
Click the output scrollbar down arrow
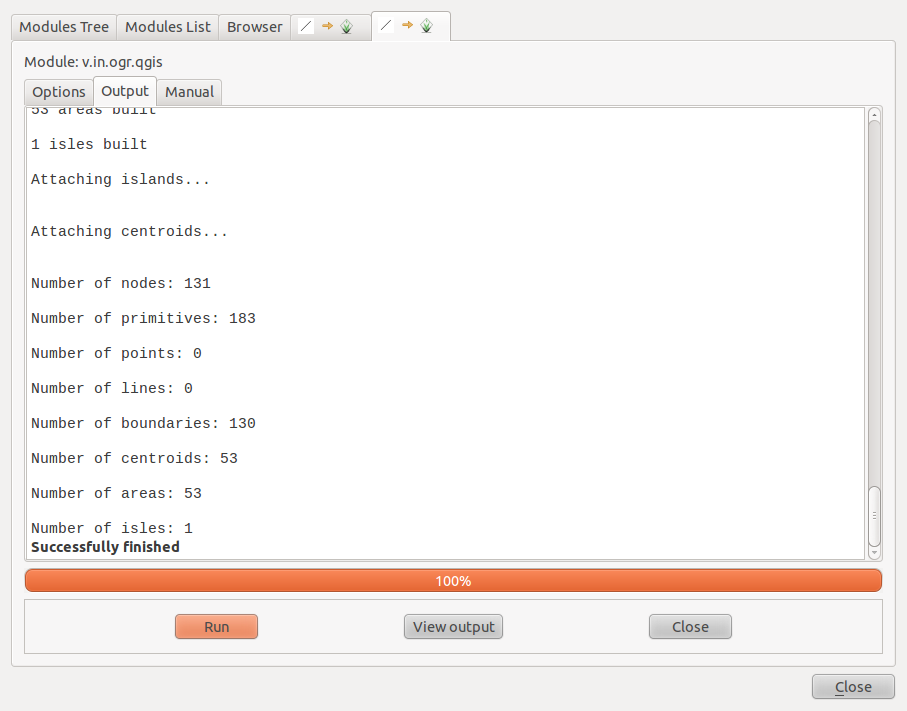(875, 552)
